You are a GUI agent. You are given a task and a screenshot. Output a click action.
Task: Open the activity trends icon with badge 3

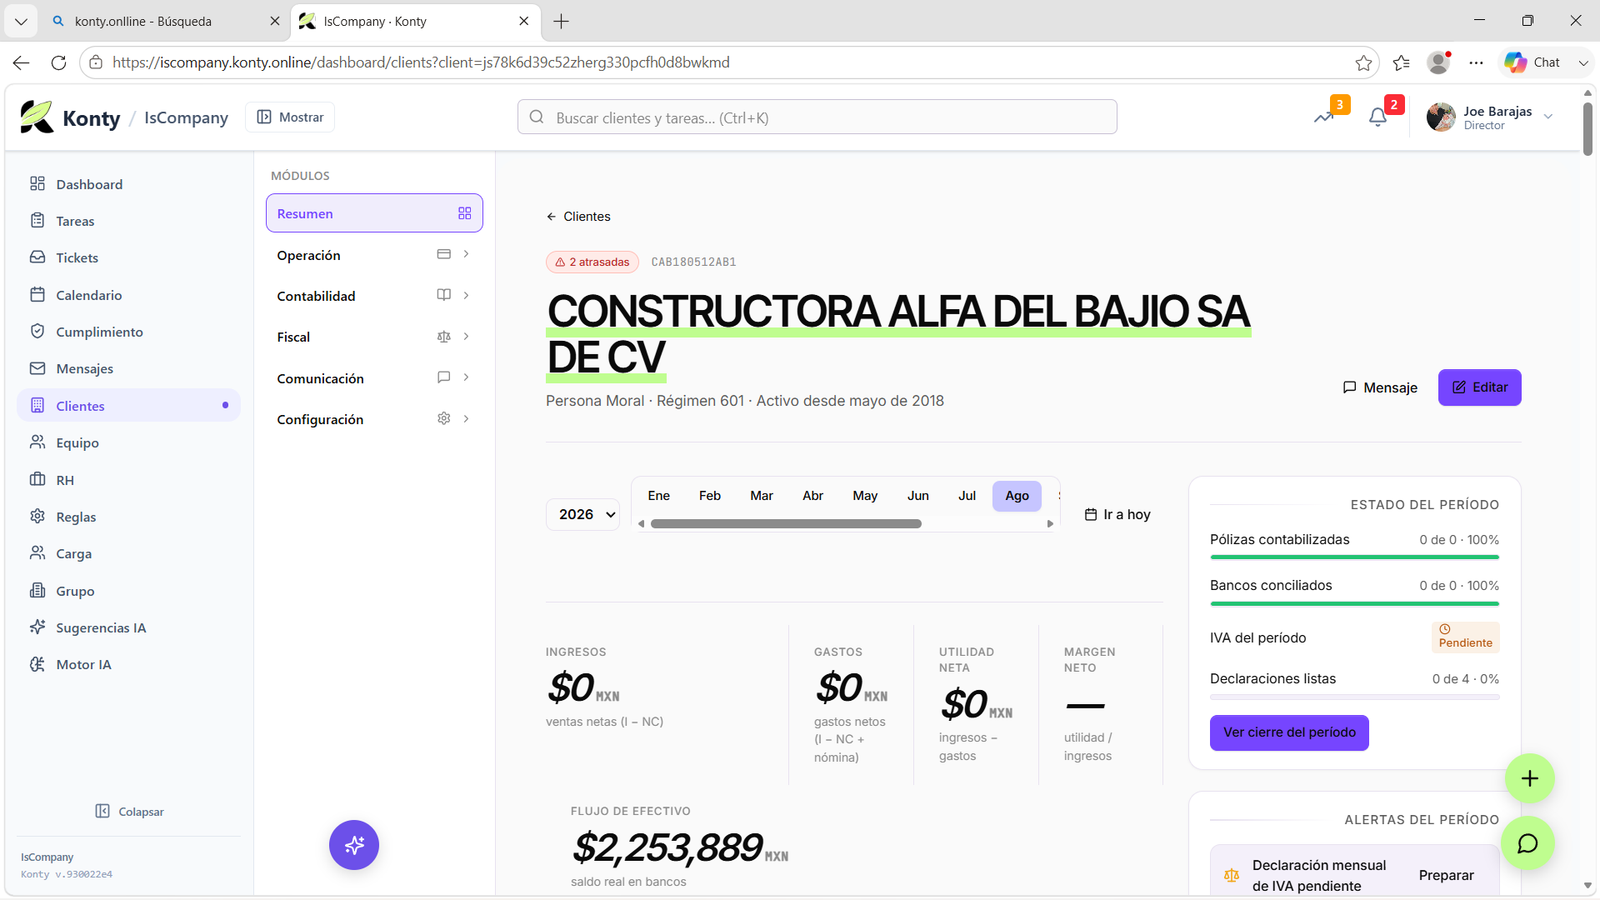point(1324,117)
